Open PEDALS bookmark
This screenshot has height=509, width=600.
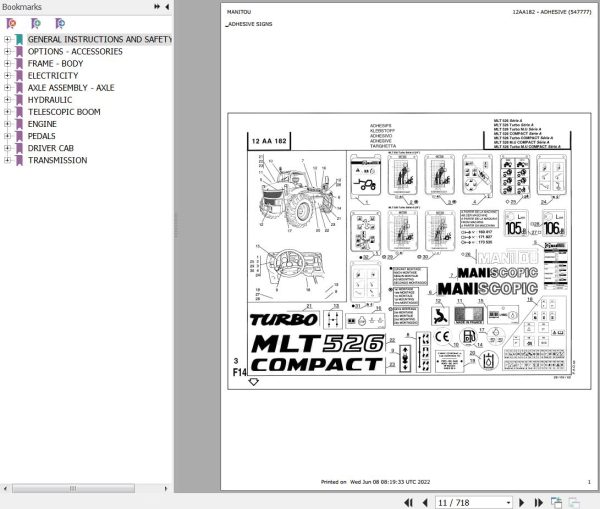point(41,136)
